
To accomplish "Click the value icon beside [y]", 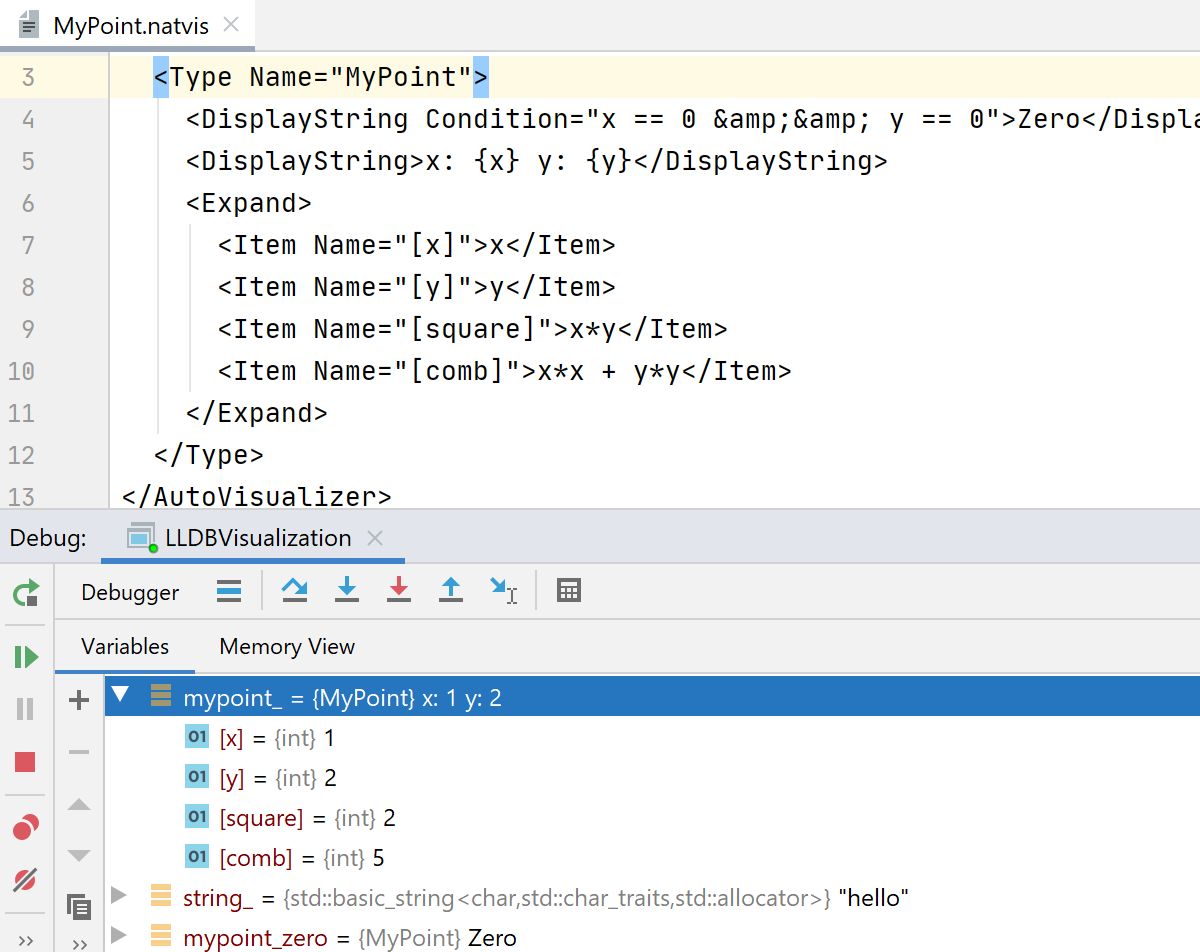I will point(197,777).
